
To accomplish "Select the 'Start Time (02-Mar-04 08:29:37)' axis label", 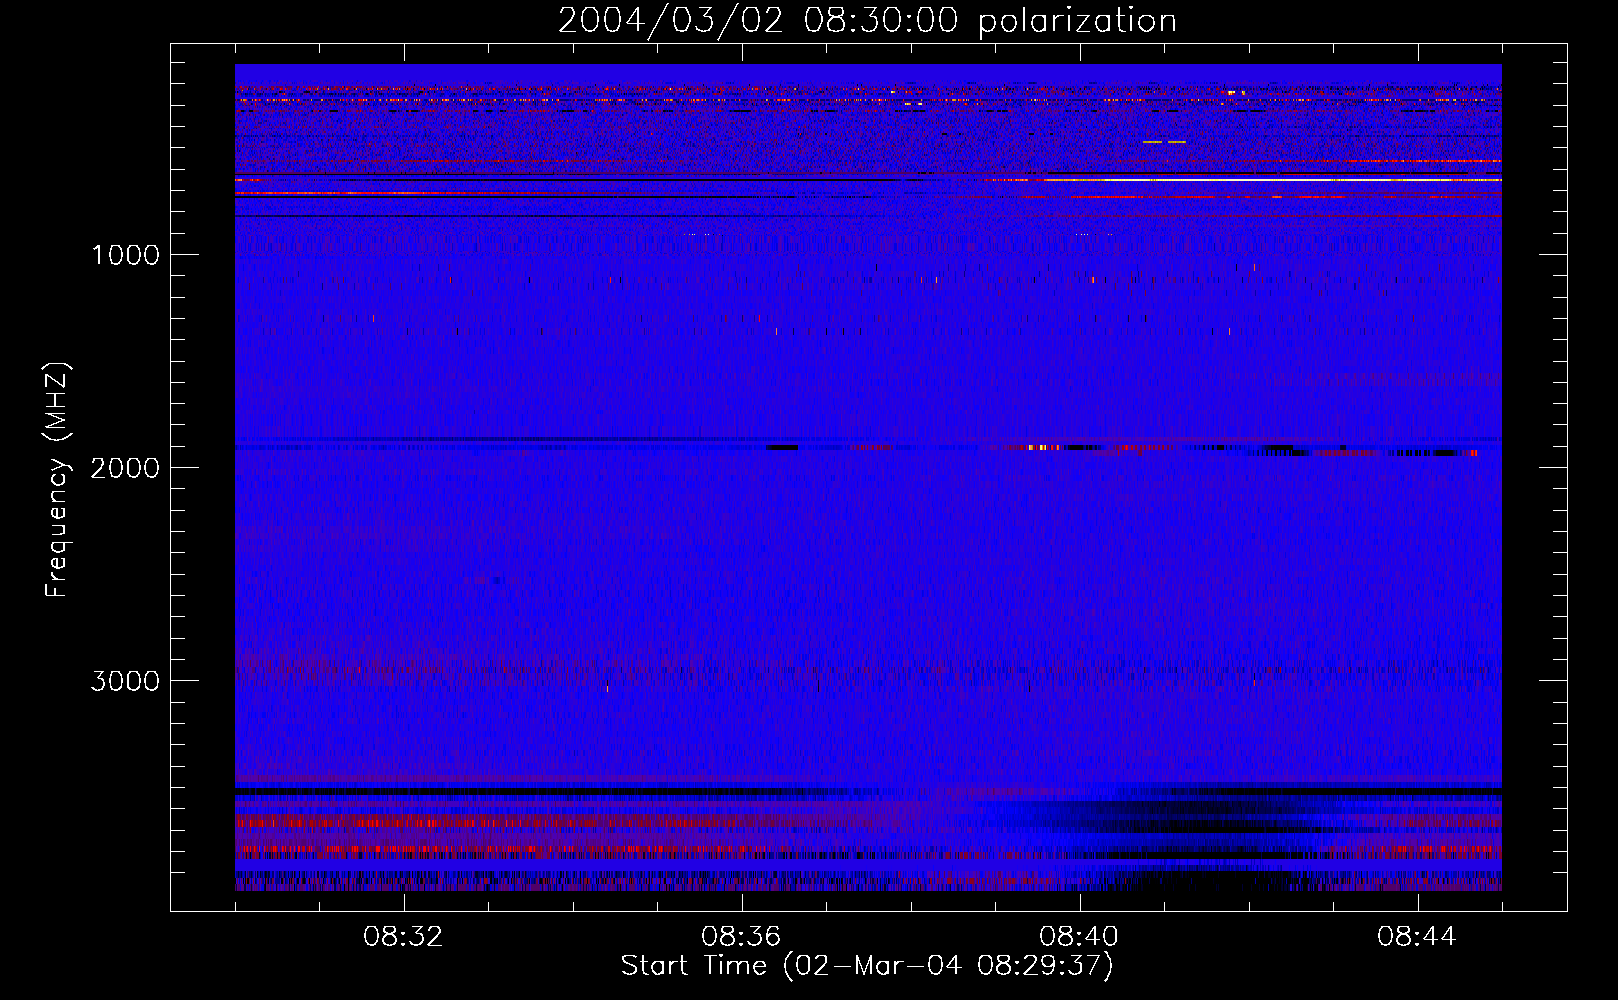I will click(x=867, y=966).
